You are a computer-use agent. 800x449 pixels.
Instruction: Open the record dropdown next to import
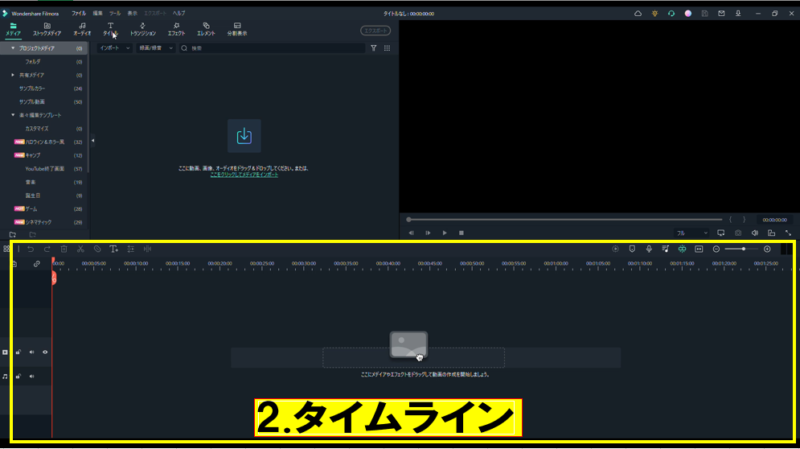coord(156,48)
